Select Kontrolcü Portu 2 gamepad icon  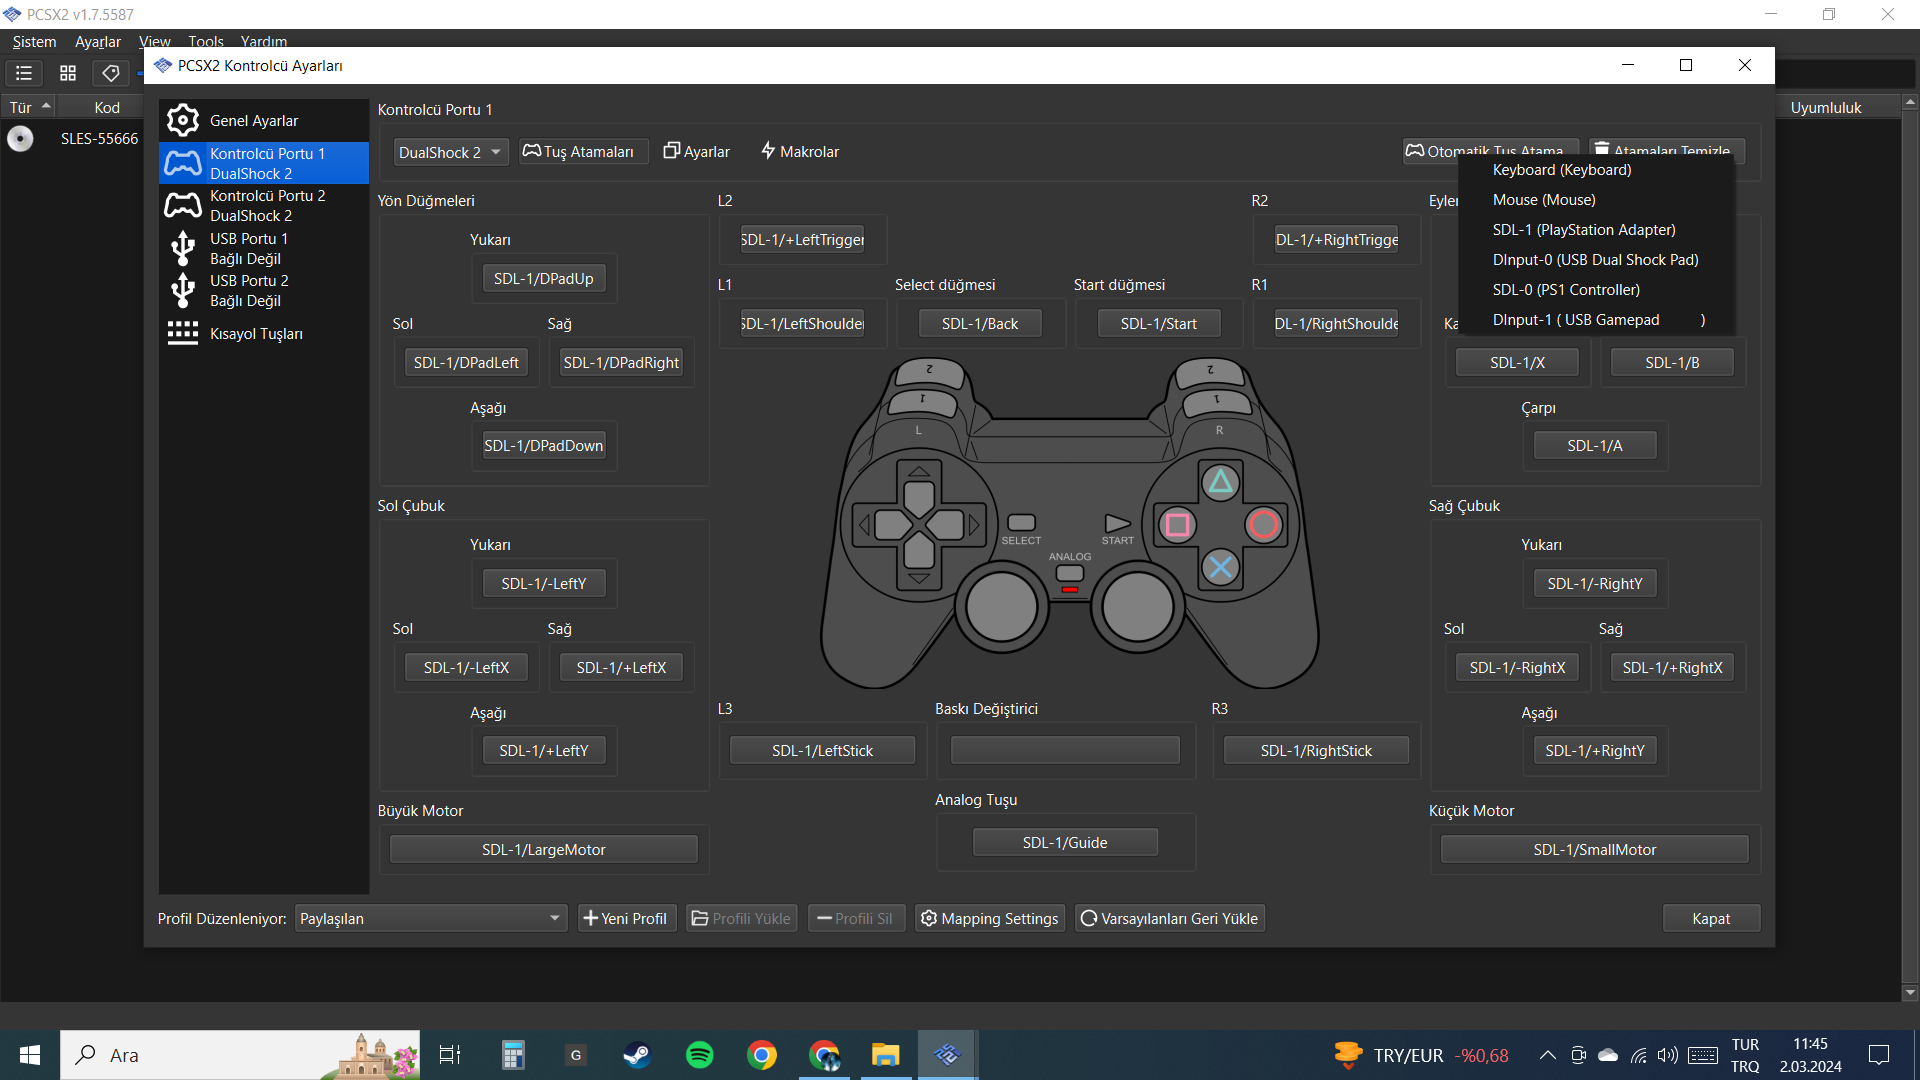(x=183, y=205)
